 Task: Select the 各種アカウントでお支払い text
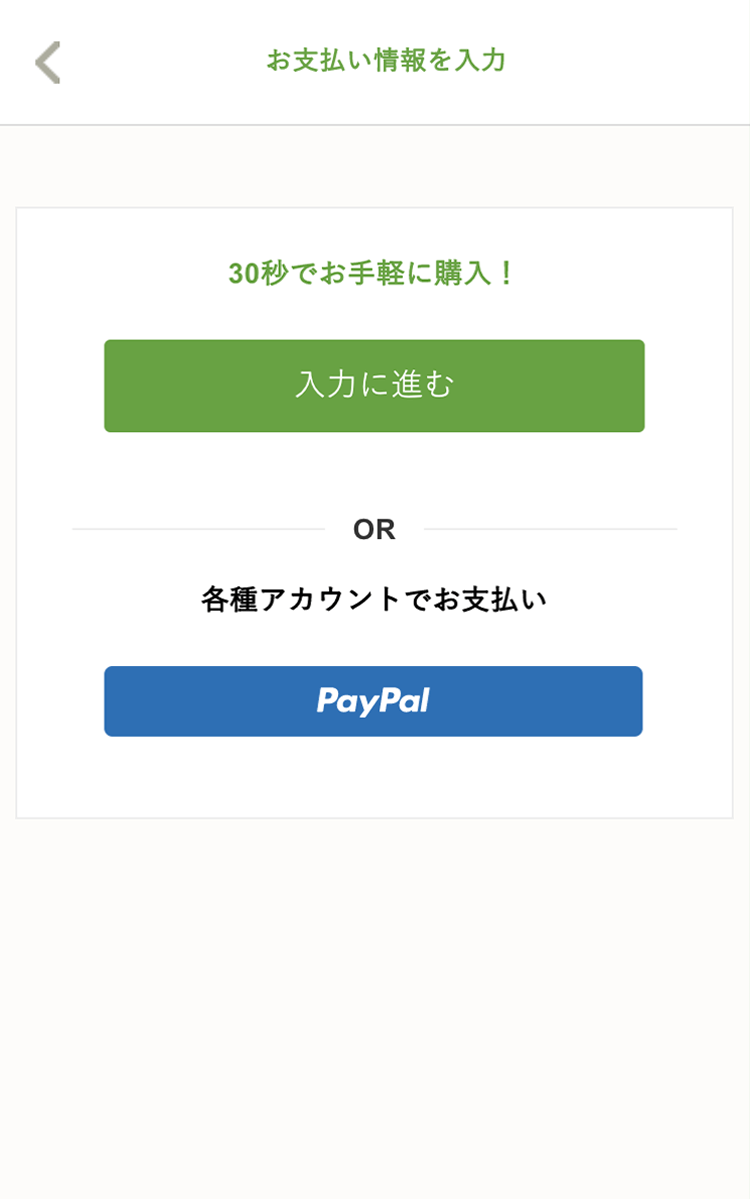pyautogui.click(x=374, y=600)
